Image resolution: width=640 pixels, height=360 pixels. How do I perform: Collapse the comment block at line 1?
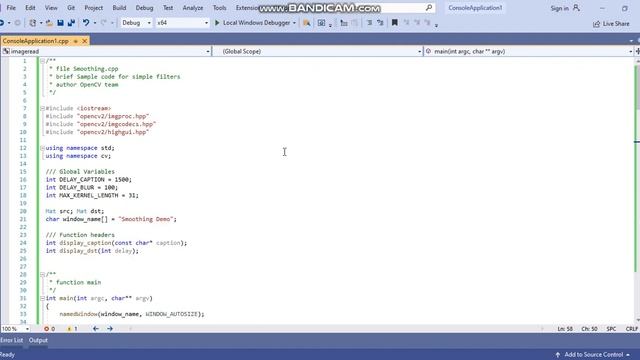tap(42, 61)
